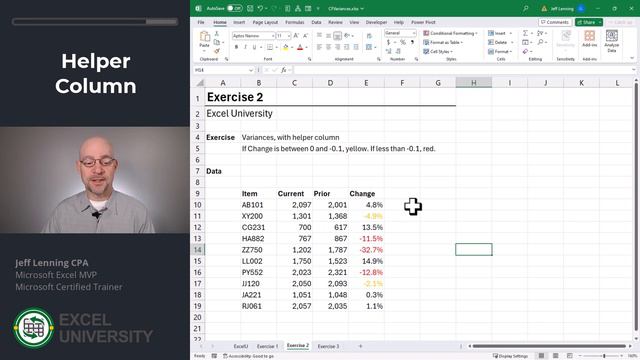Screen dimensions: 640x360
Task: Switch to the Insert ribbon tab
Action: (x=239, y=22)
